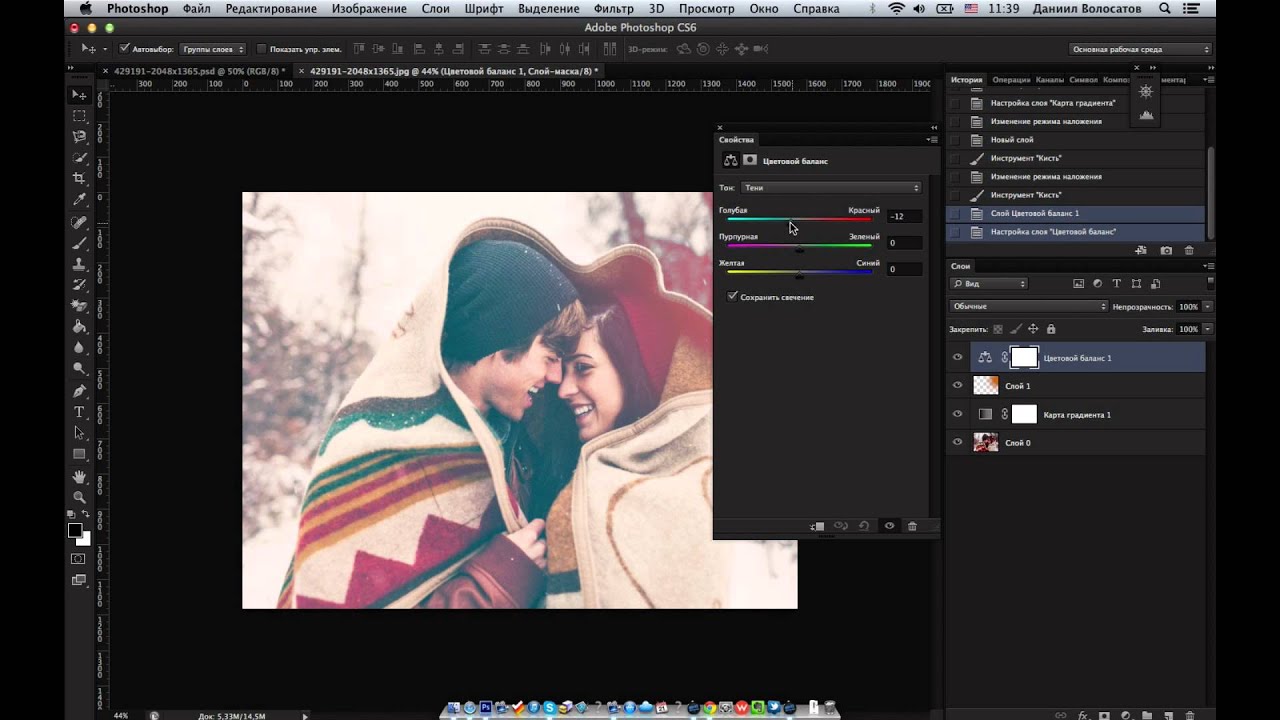Open the Редактирование menu
Image resolution: width=1280 pixels, height=720 pixels.
[271, 9]
